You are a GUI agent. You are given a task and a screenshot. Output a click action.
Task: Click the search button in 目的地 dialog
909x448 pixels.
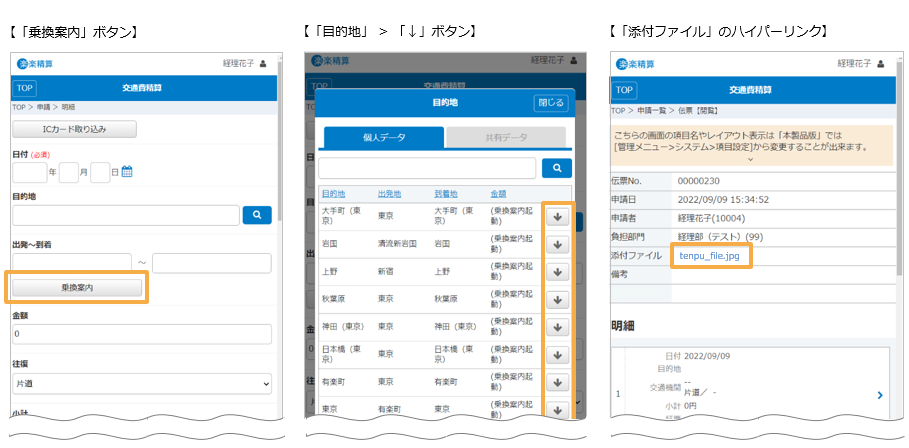tap(556, 168)
